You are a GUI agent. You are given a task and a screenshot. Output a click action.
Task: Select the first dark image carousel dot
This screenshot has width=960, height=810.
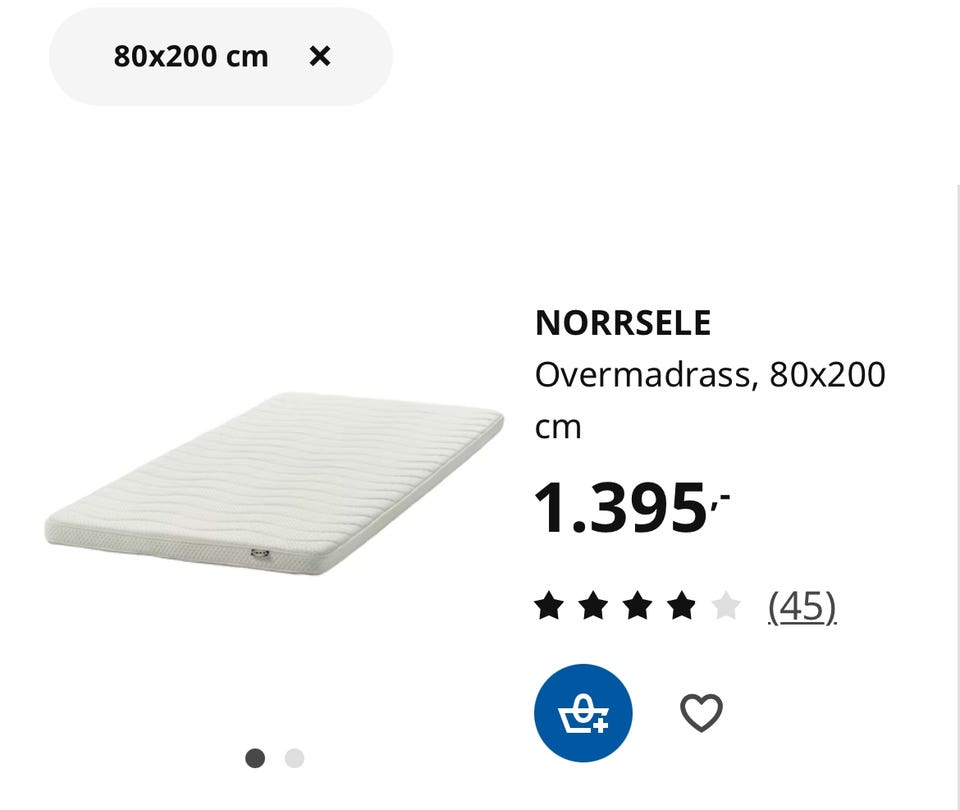(x=255, y=758)
